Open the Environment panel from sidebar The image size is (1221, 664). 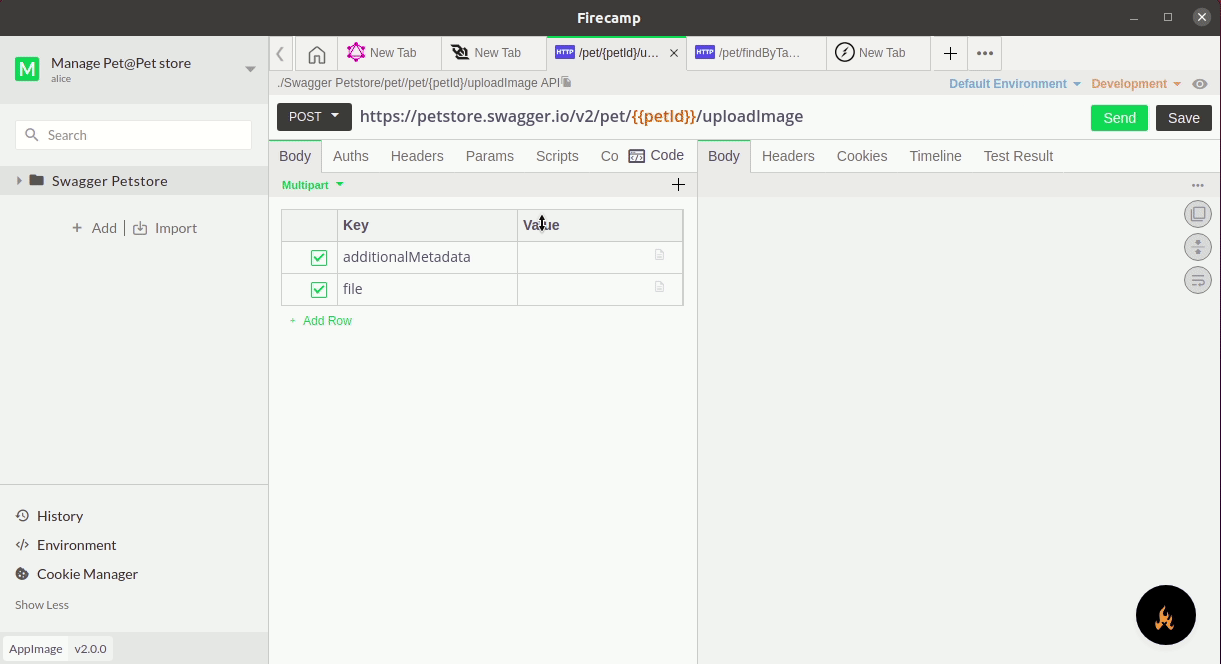click(76, 544)
